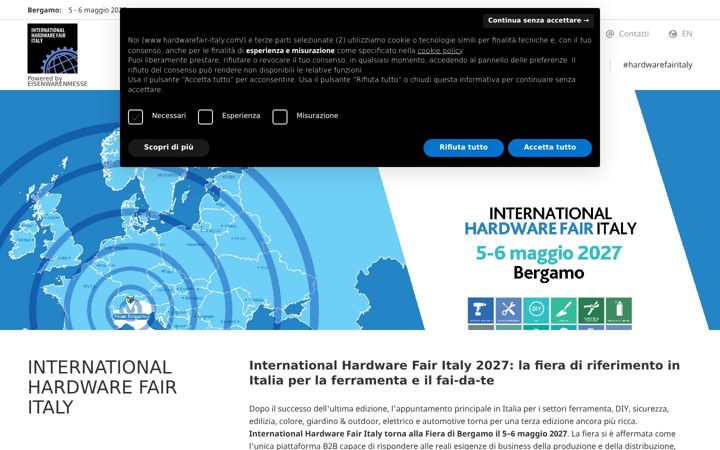This screenshot has width=720, height=450.
Task: Click the pruning shears category icon
Action: click(x=591, y=310)
